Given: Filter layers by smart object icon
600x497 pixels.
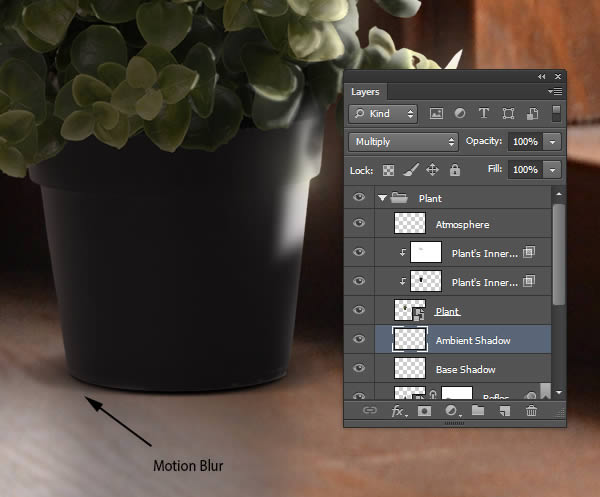Looking at the screenshot, I should [532, 114].
